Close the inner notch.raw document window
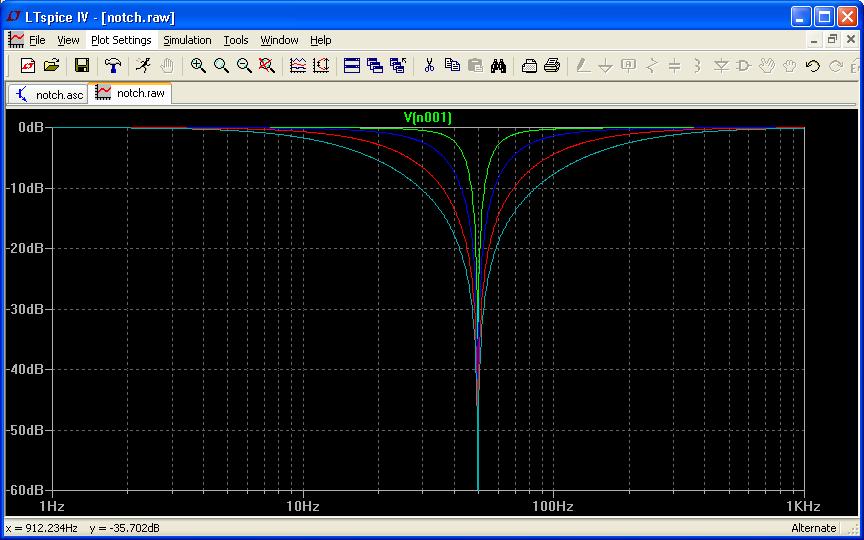Screen dimensions: 864x540 [850, 40]
